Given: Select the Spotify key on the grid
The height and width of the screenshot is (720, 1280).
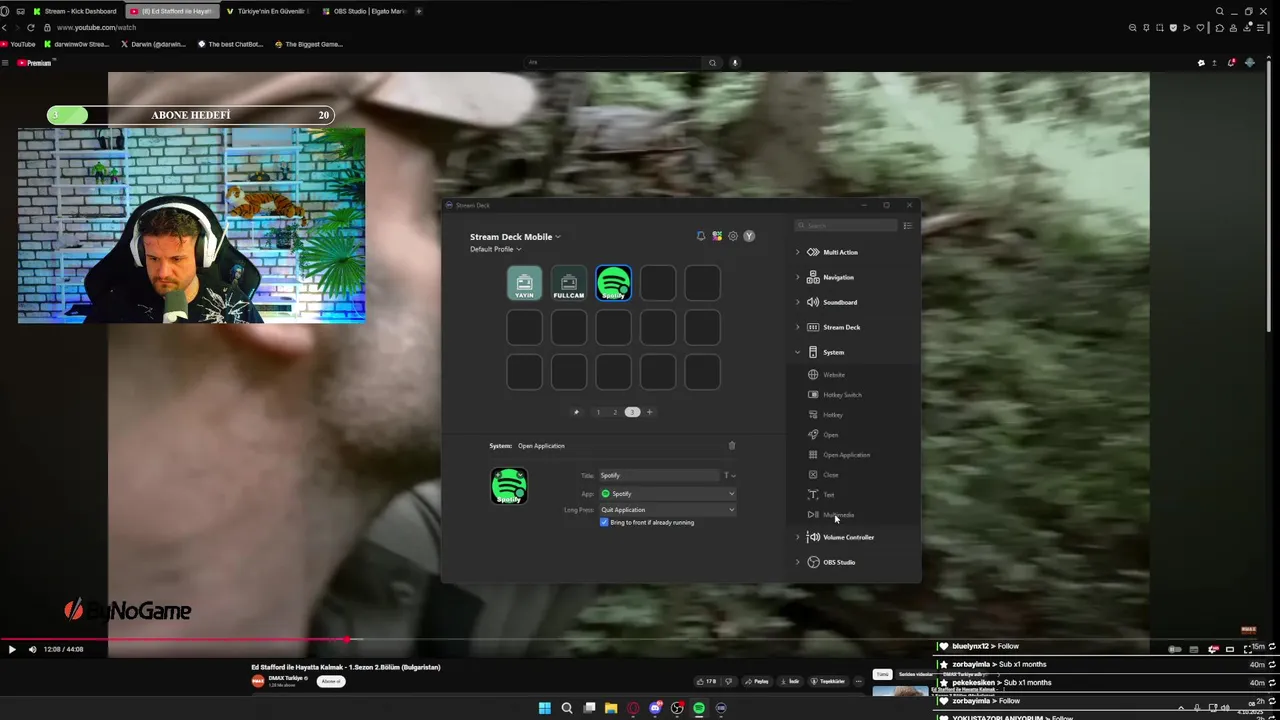Looking at the screenshot, I should pos(613,283).
